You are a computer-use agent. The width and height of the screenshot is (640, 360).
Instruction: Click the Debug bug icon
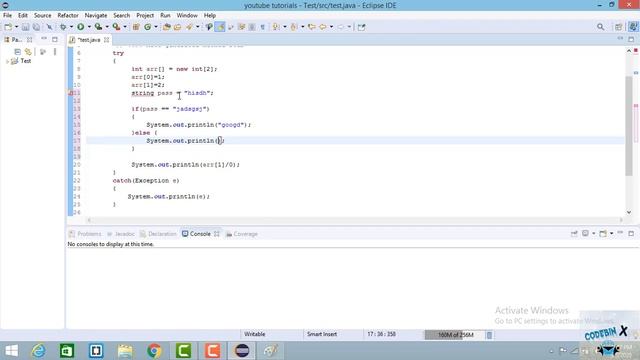63,27
